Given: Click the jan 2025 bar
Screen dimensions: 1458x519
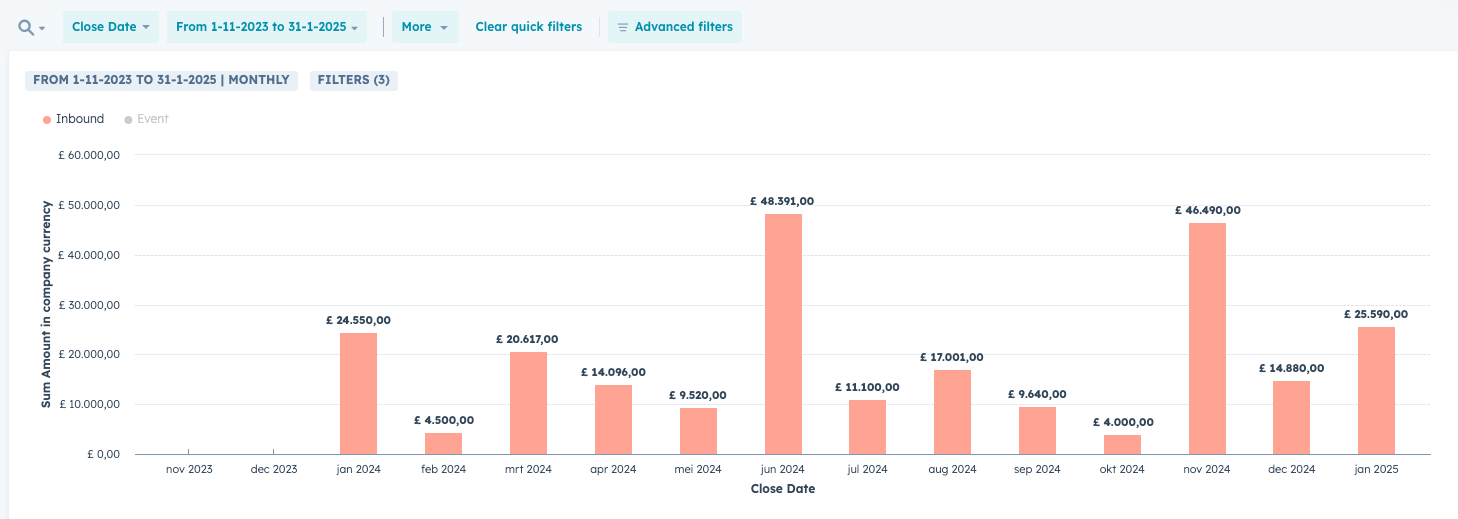Looking at the screenshot, I should pyautogui.click(x=1376, y=391).
